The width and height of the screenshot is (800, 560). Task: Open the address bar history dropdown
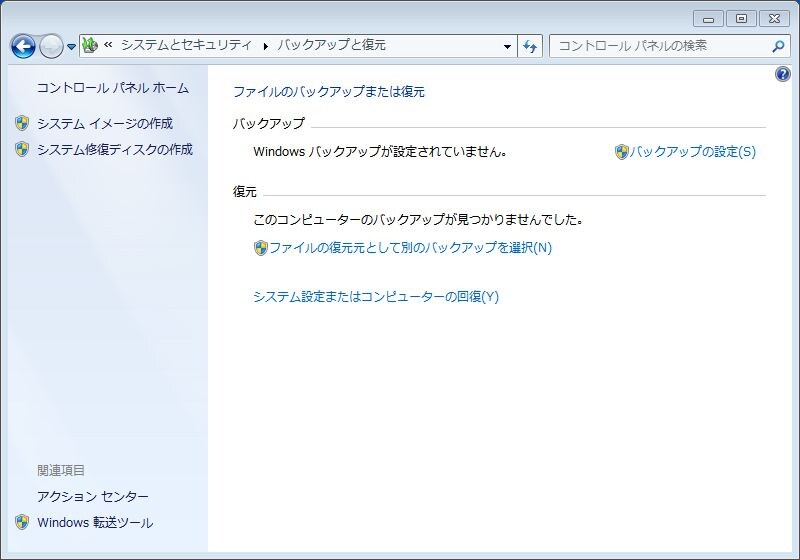pyautogui.click(x=507, y=46)
